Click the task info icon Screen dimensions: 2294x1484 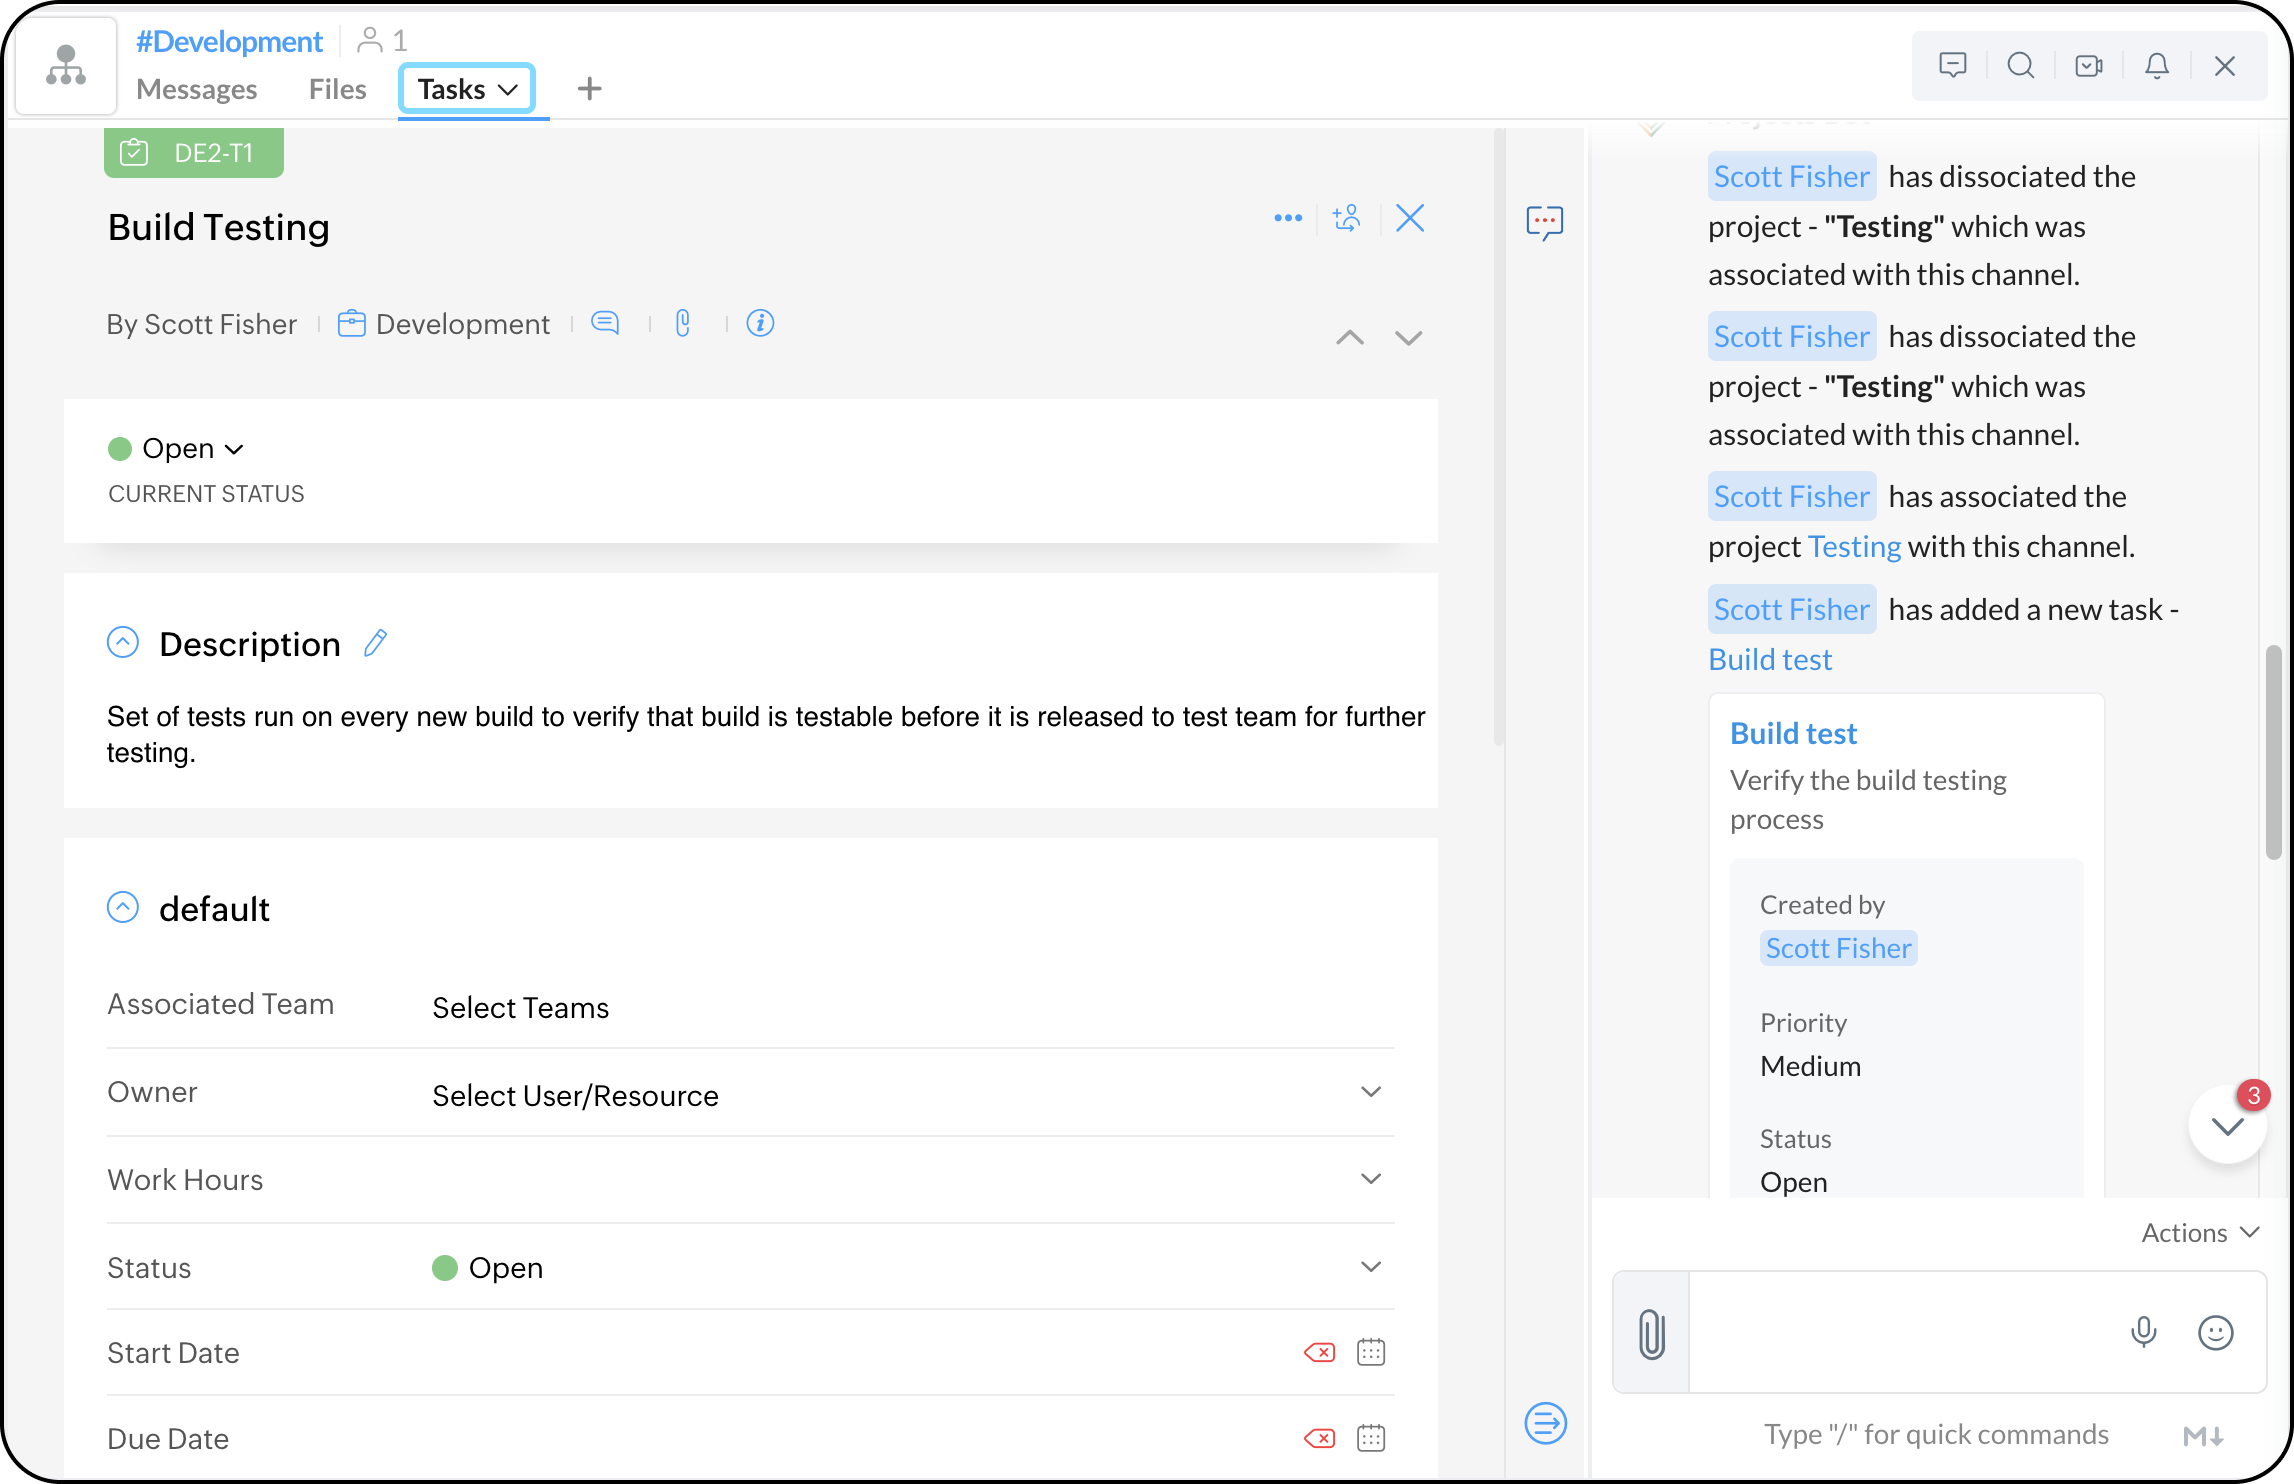[760, 323]
